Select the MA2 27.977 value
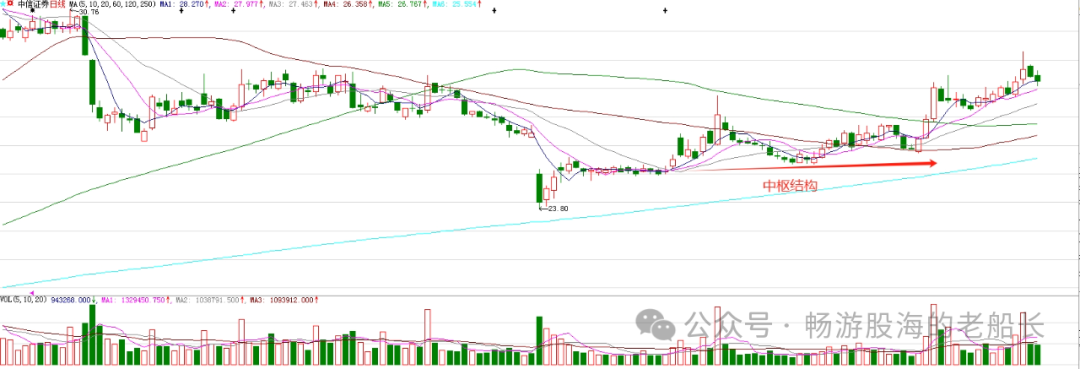1080x369 pixels. pyautogui.click(x=246, y=4)
